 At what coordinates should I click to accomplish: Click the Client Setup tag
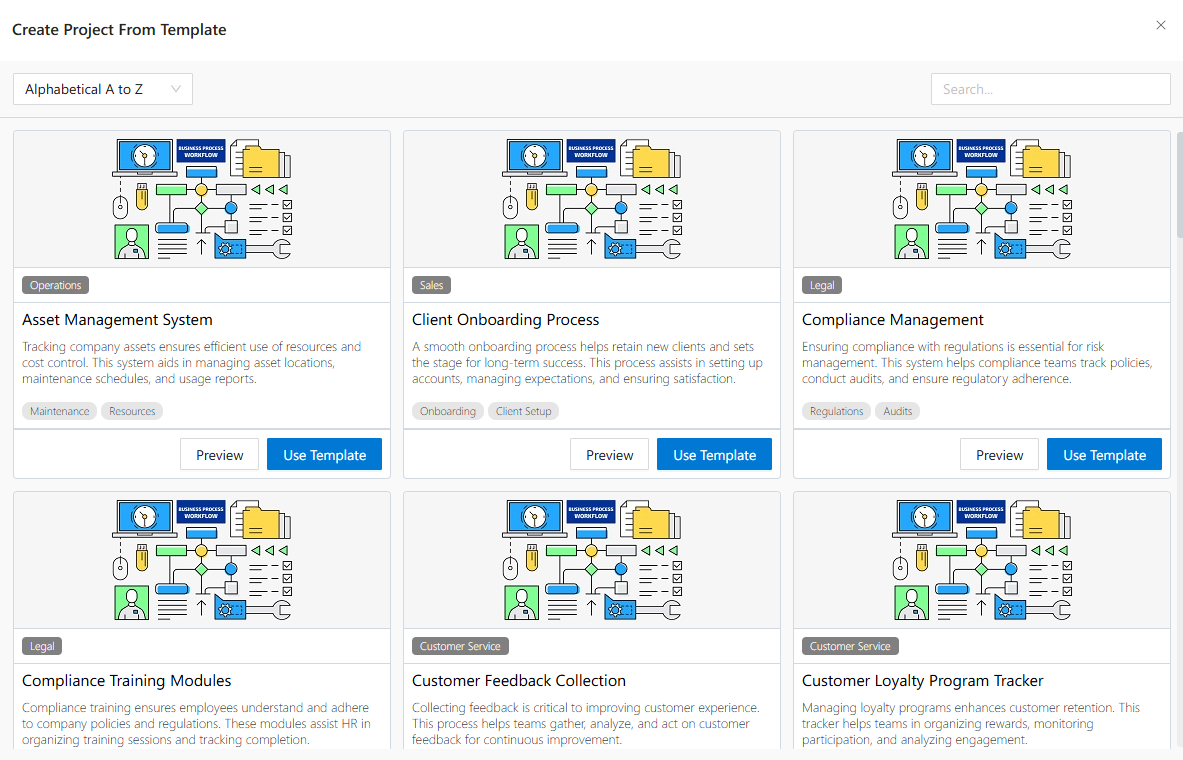coord(524,411)
